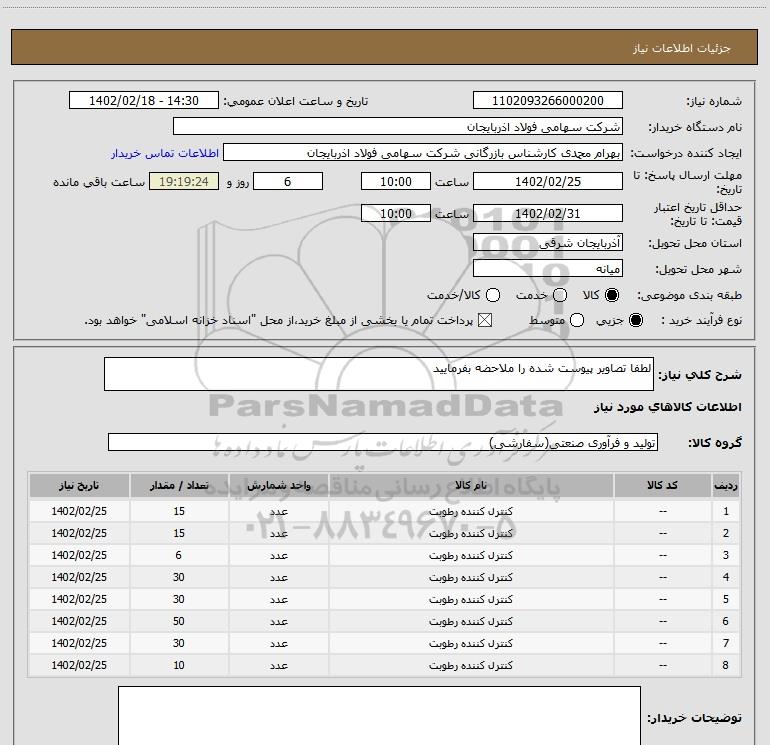Screen dimensions: 770x745
Task: Click the شماره نیاز field 1102093266000200
Action: coord(548,100)
